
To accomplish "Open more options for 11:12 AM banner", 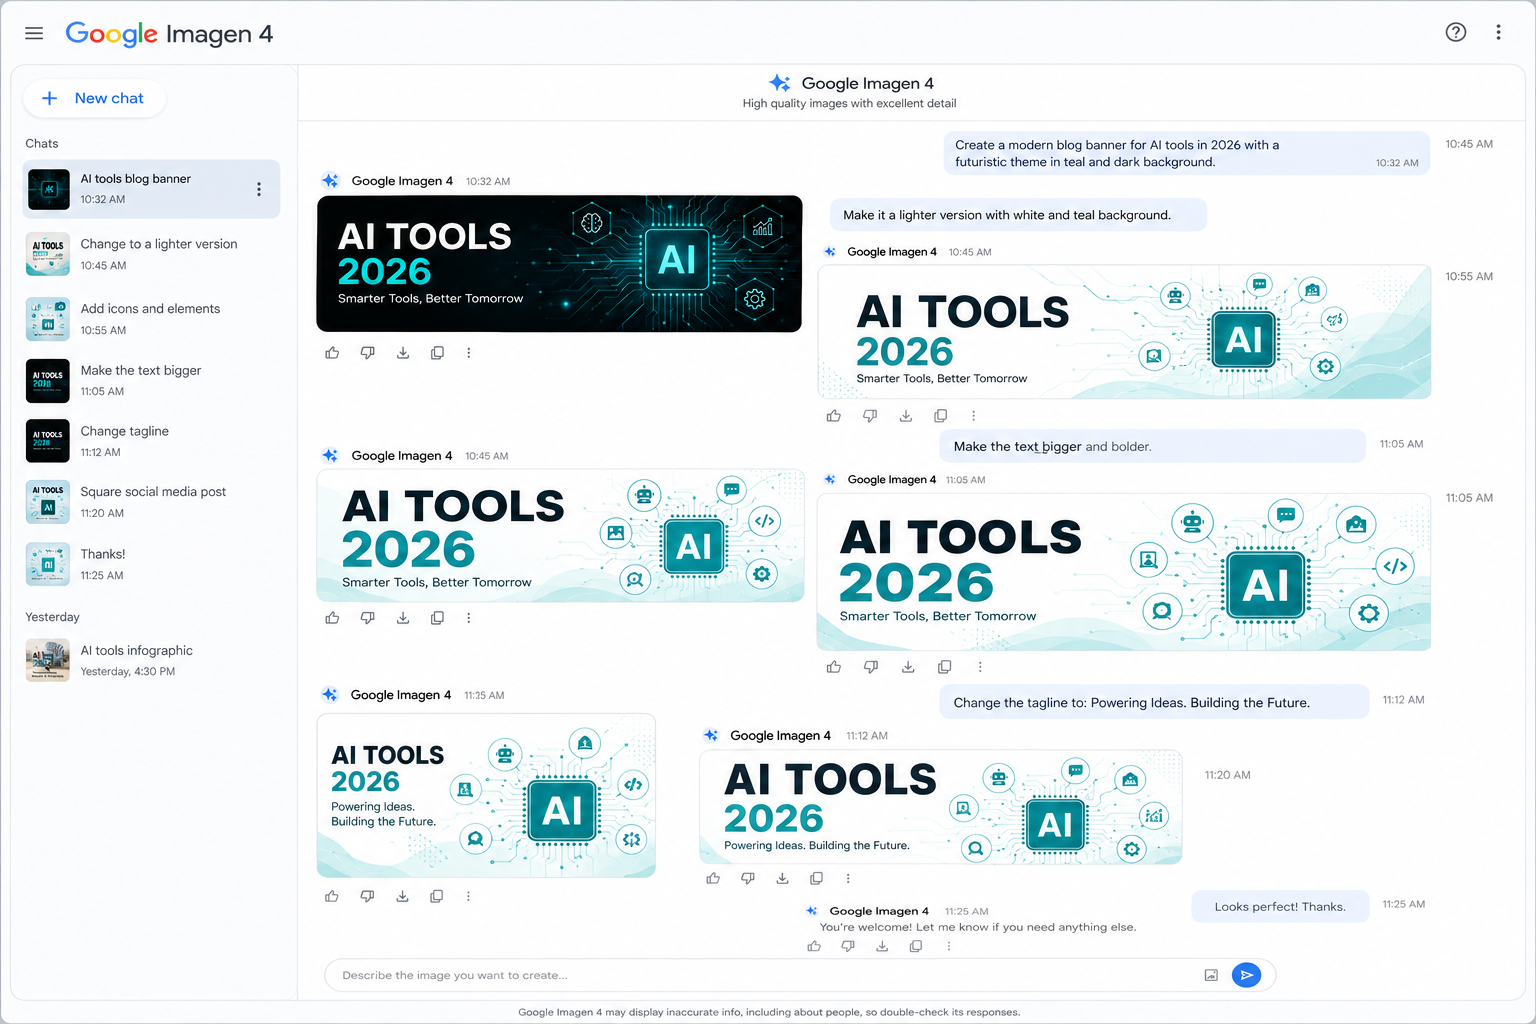I will [848, 879].
